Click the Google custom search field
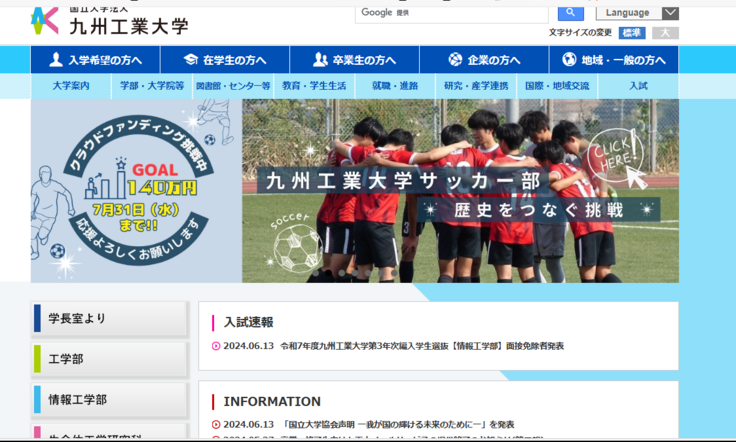This screenshot has width=736, height=442. pos(452,12)
